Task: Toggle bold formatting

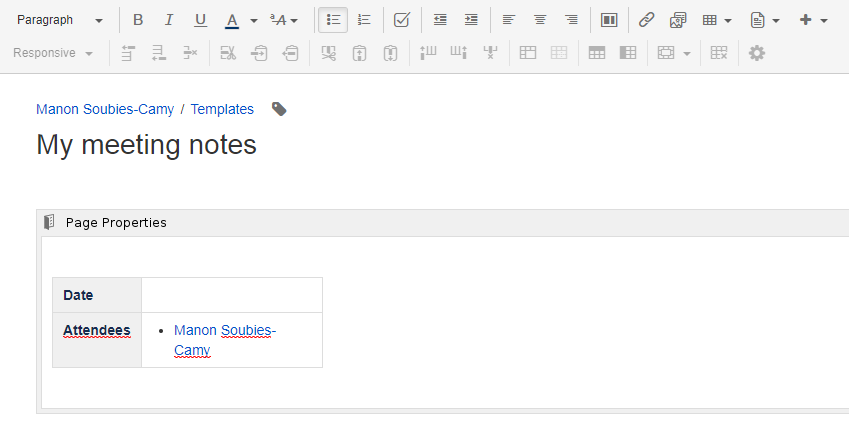Action: pos(138,20)
